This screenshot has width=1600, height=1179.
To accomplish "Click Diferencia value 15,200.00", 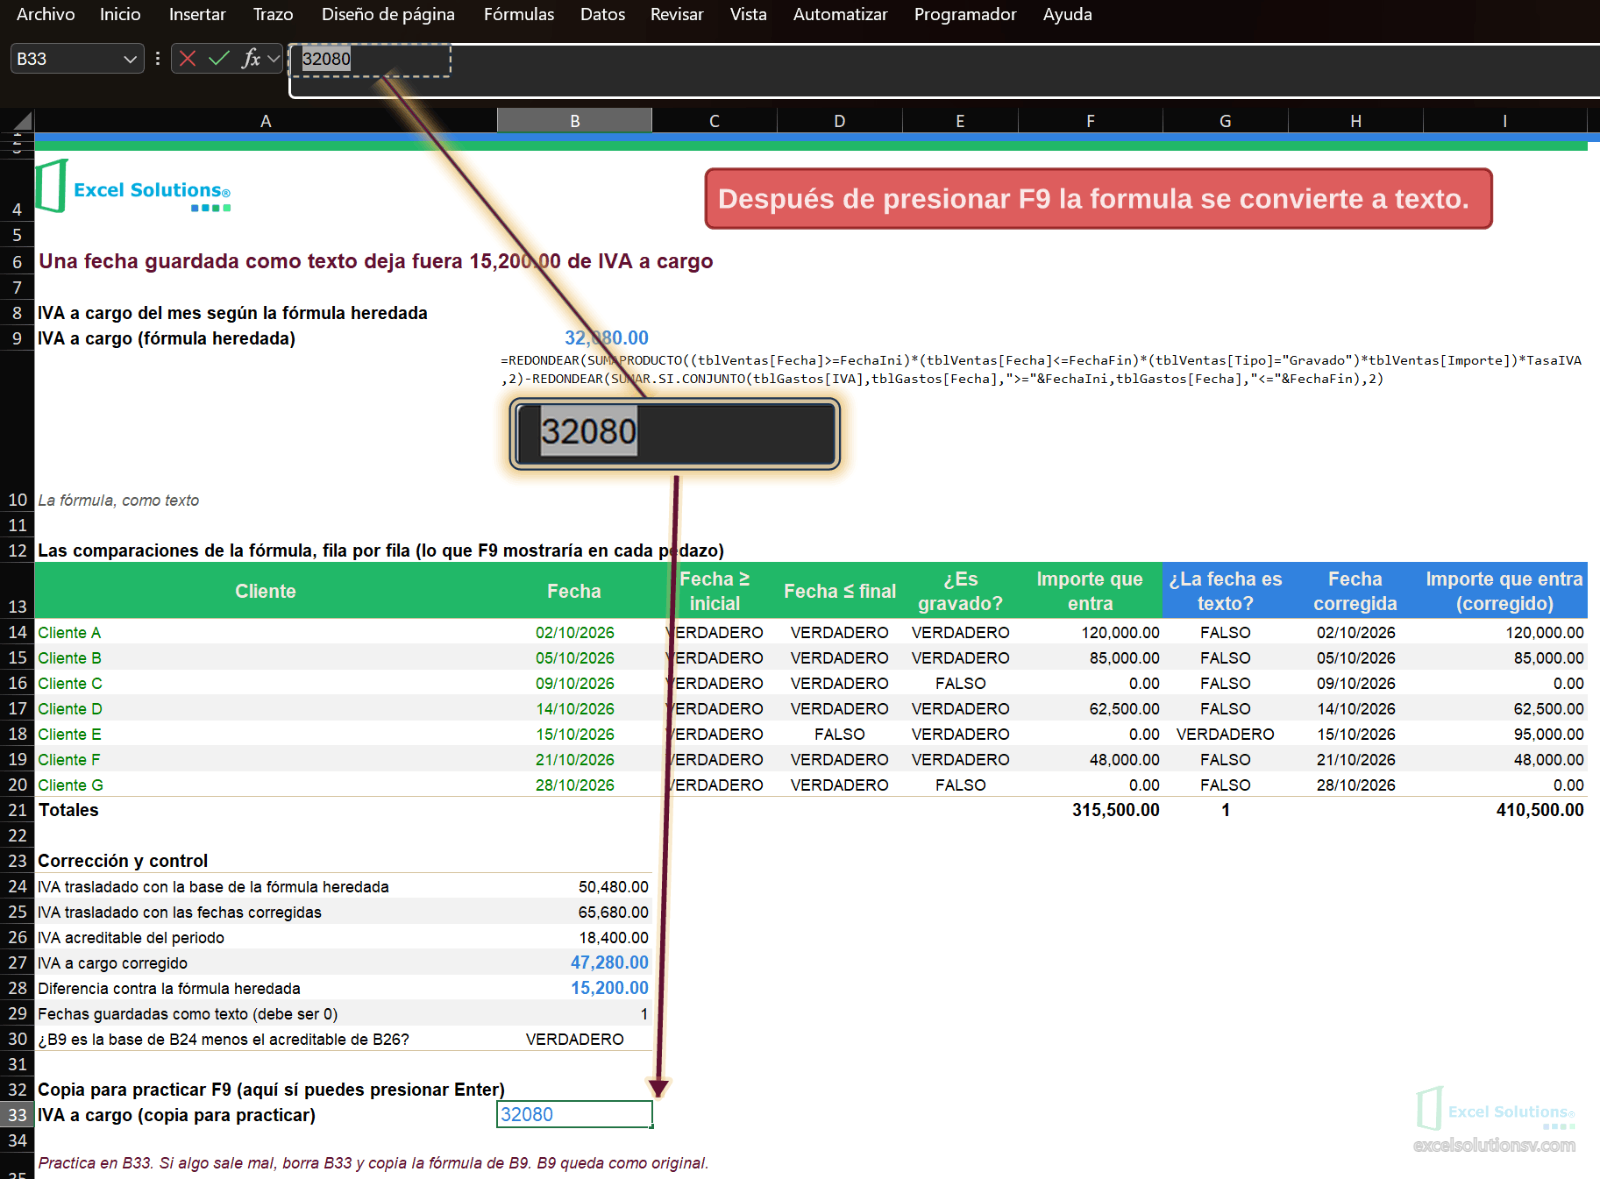I will click(x=609, y=988).
